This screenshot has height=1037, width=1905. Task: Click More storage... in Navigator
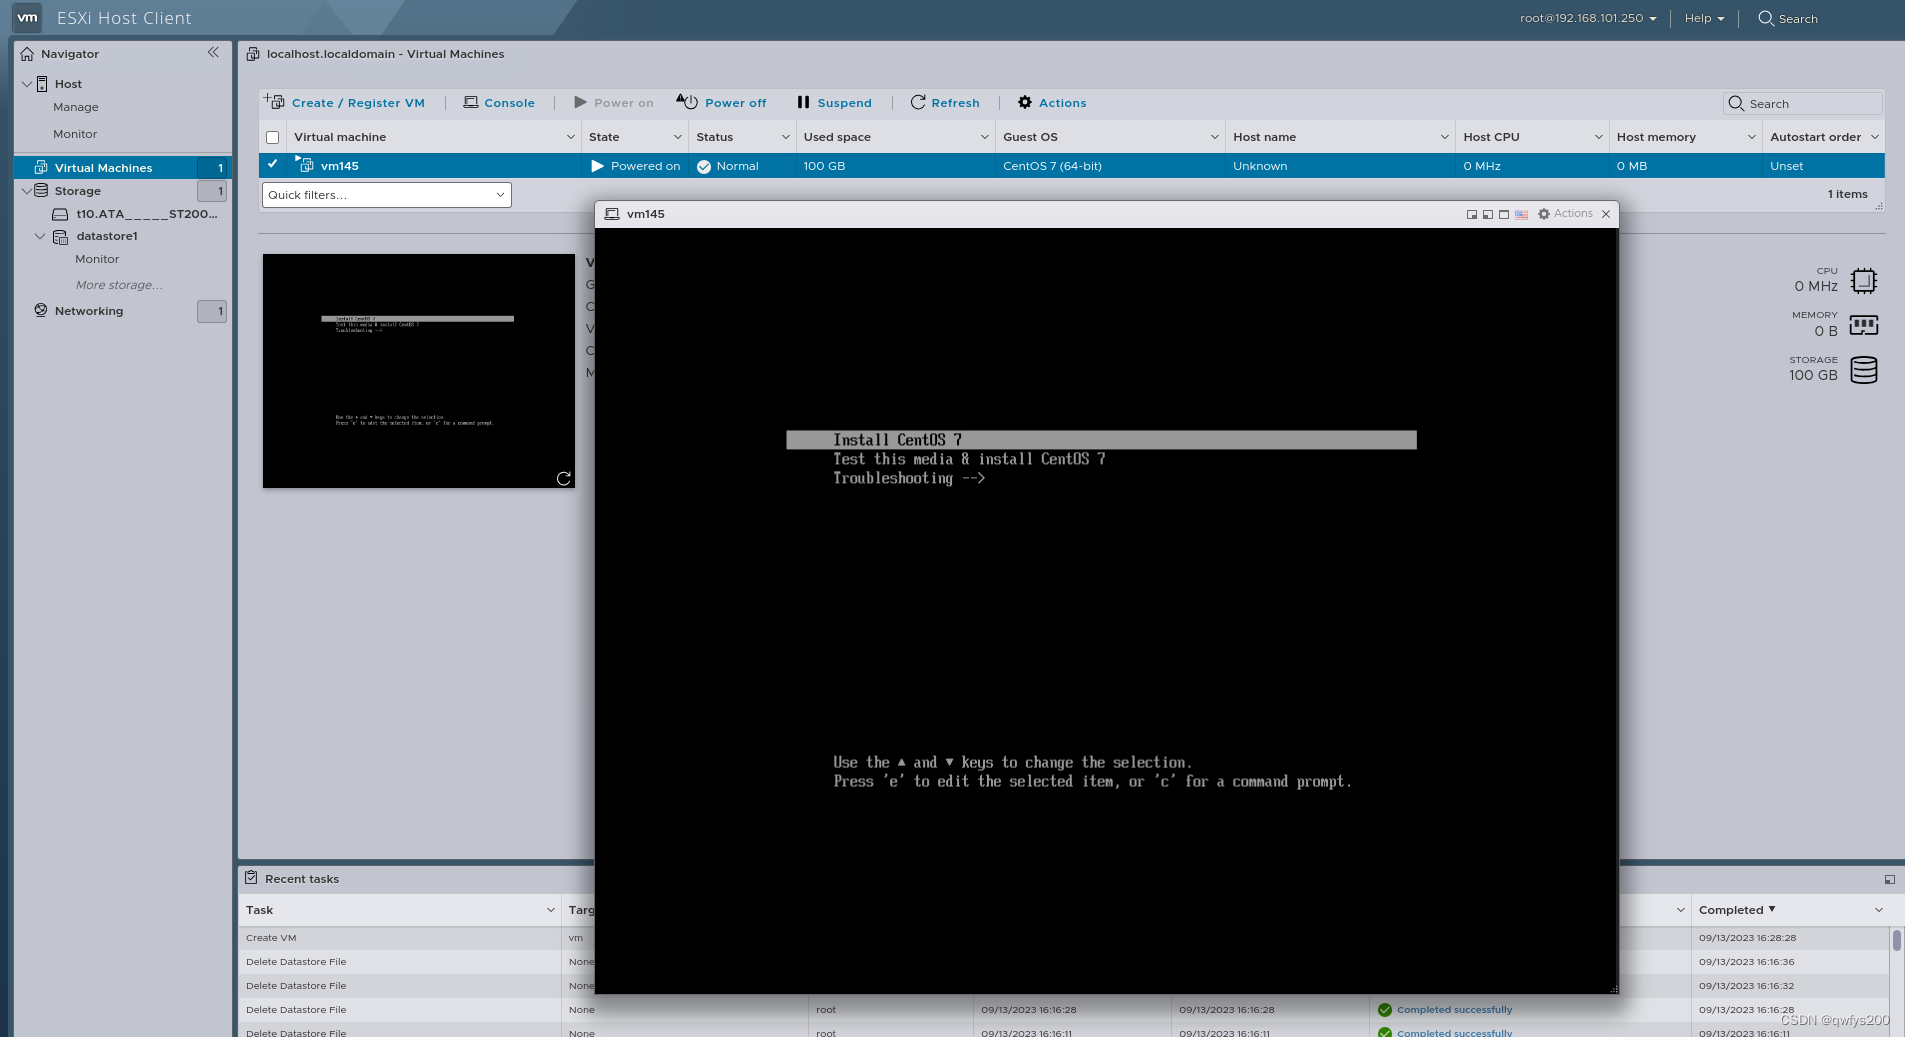[x=119, y=285]
